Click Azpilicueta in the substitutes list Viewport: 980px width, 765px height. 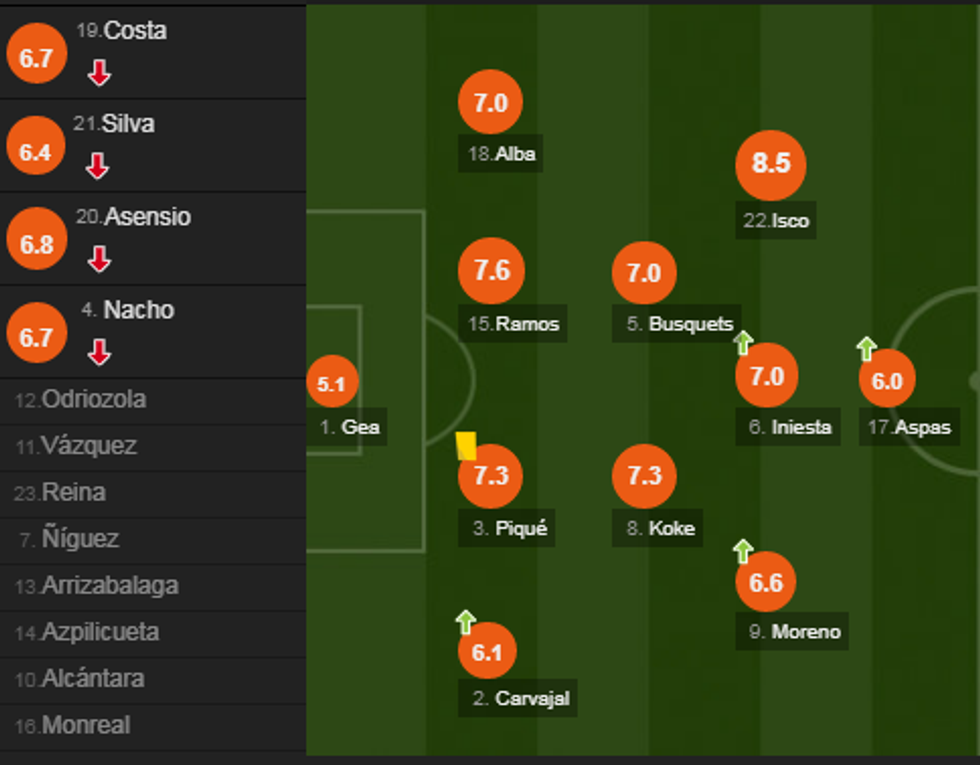100,632
